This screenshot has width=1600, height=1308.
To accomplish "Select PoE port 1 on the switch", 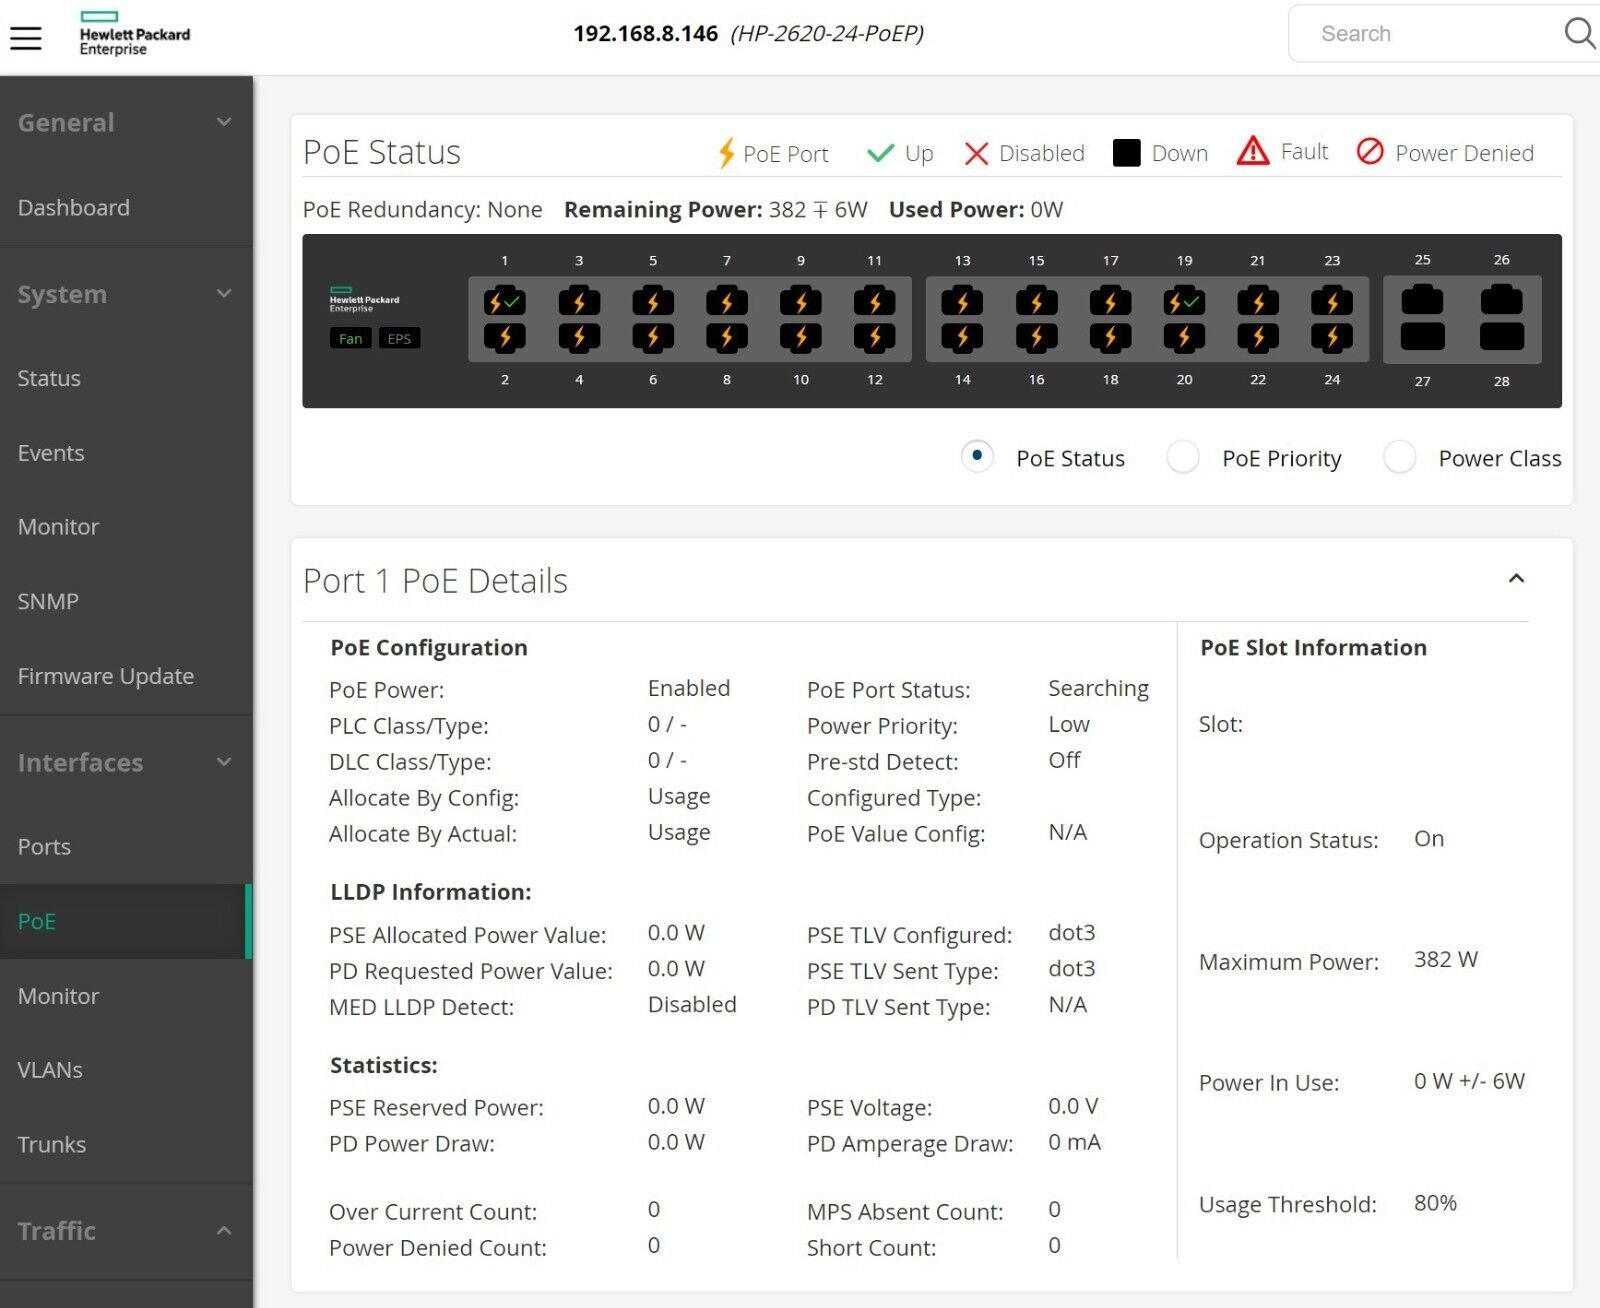I will tap(504, 301).
